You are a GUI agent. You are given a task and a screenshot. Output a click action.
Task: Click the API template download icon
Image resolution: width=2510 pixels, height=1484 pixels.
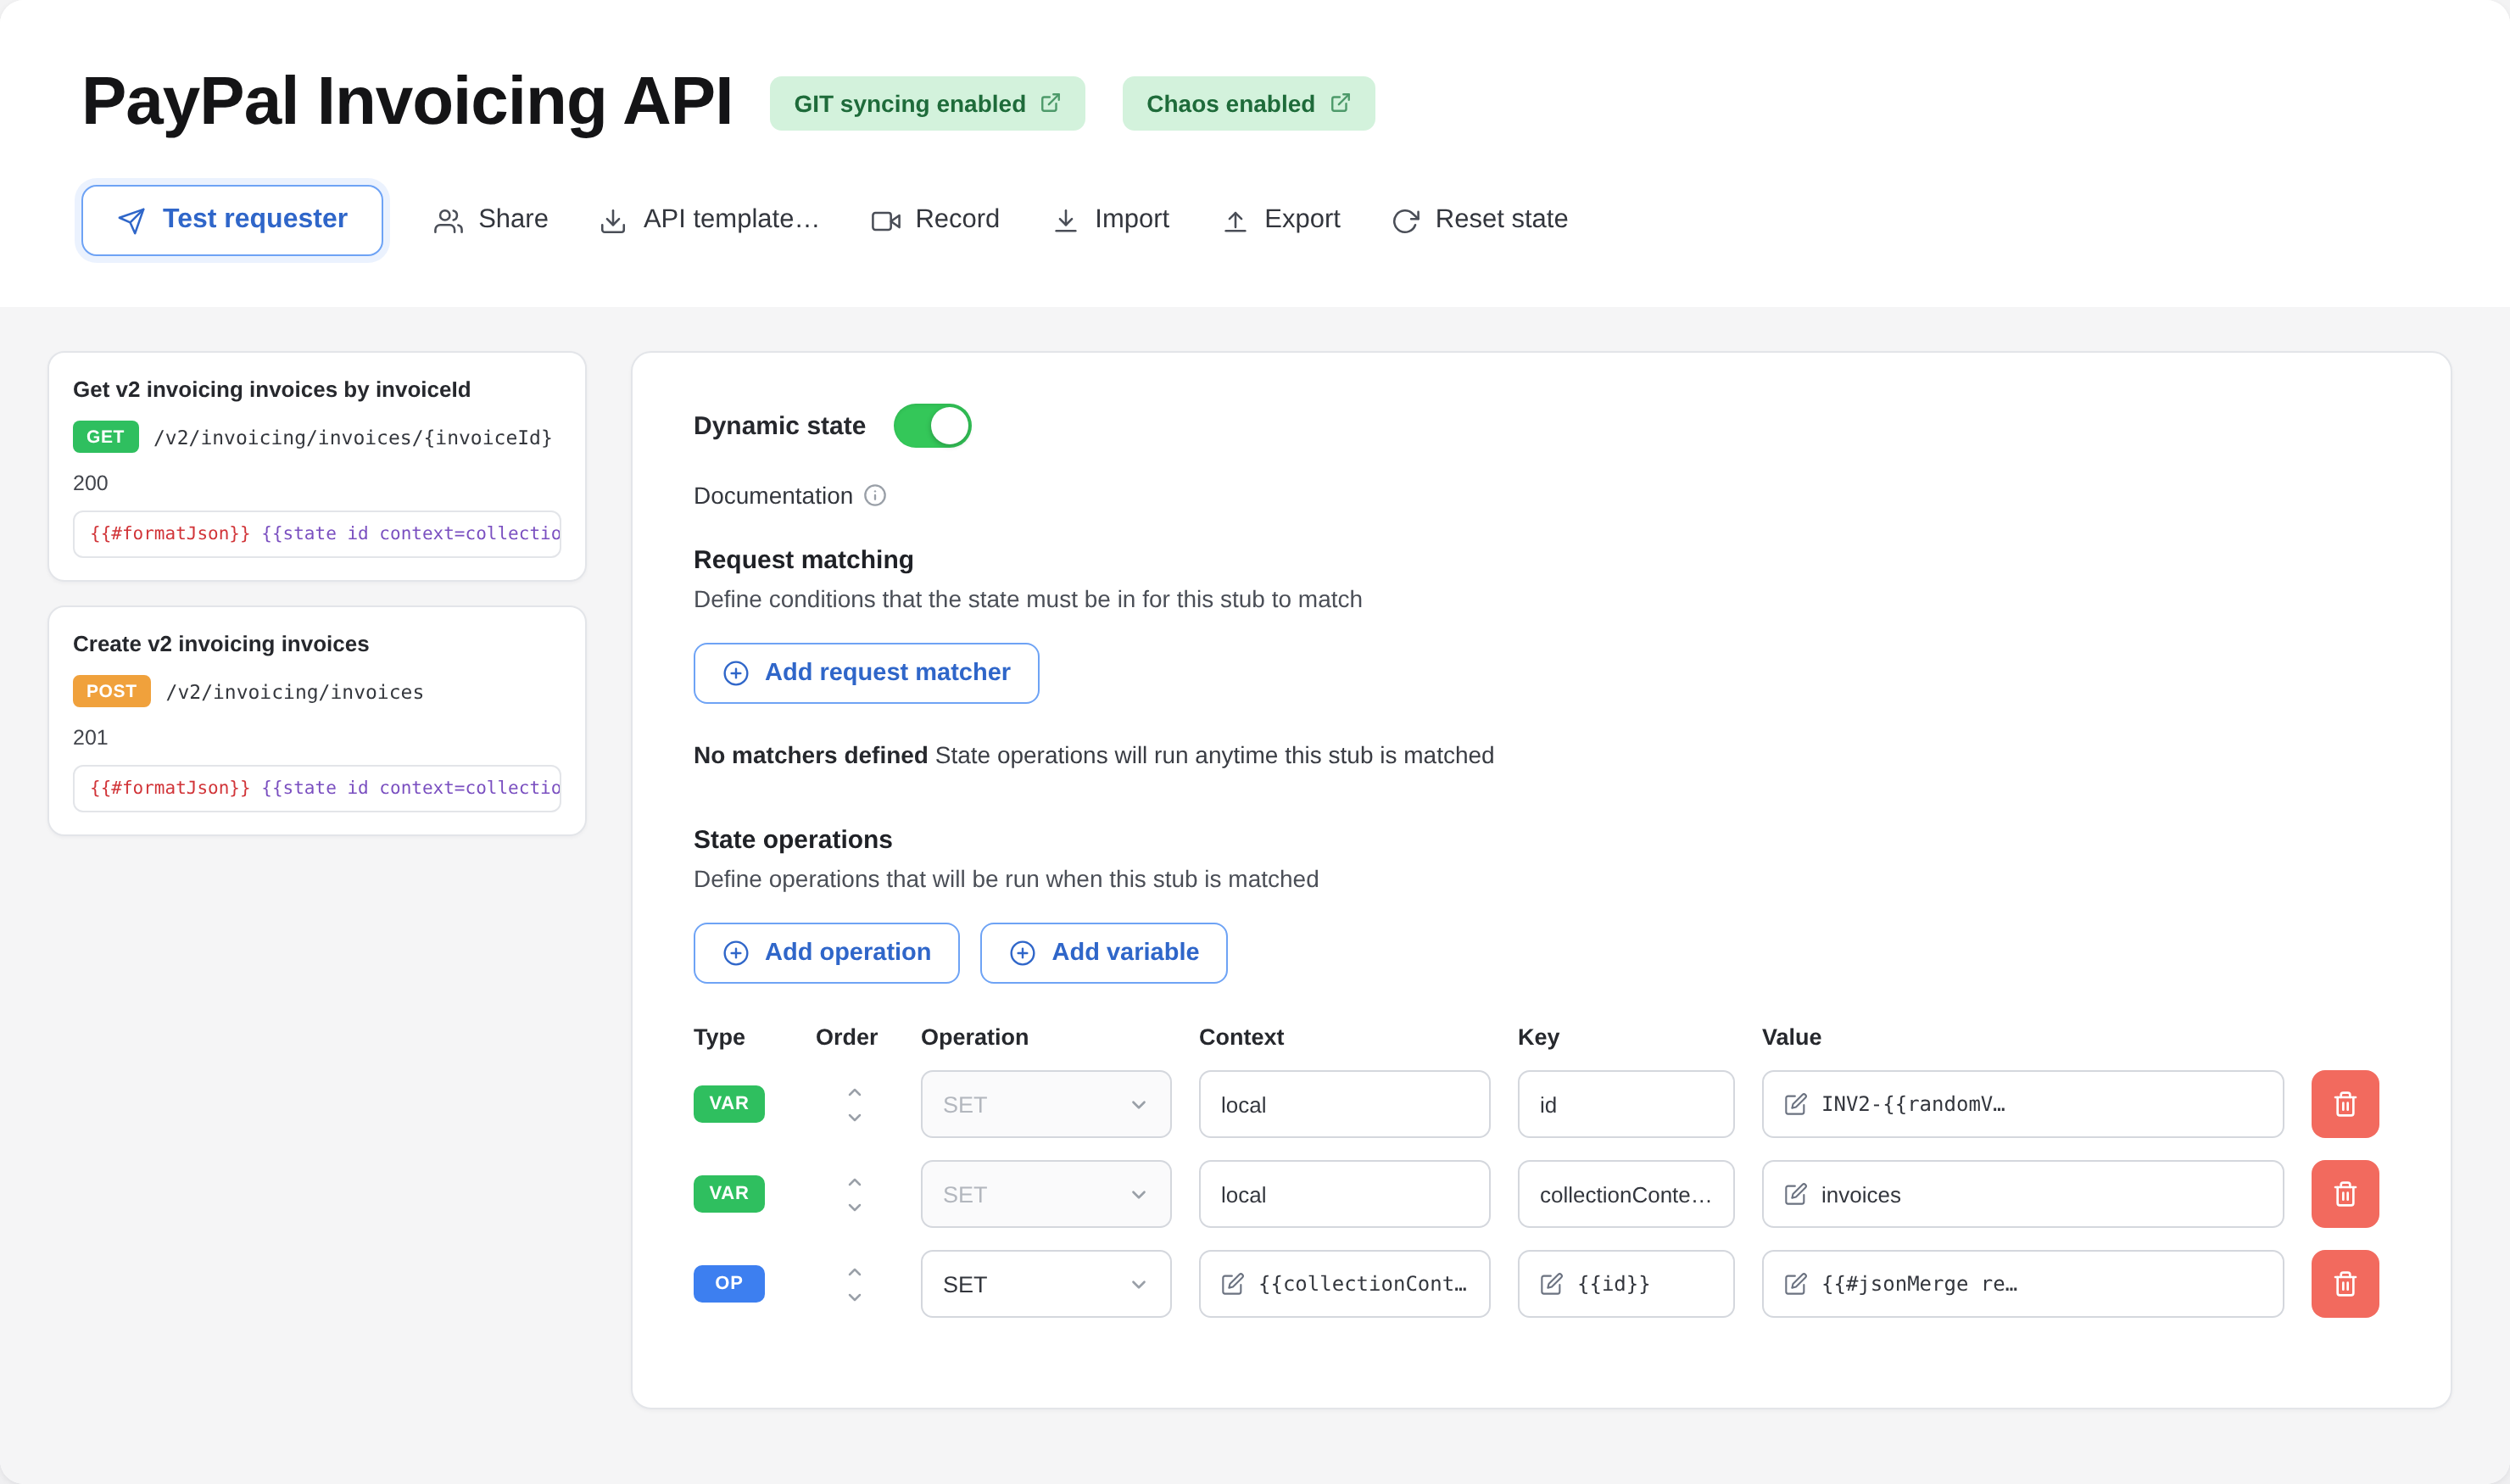[x=613, y=221]
